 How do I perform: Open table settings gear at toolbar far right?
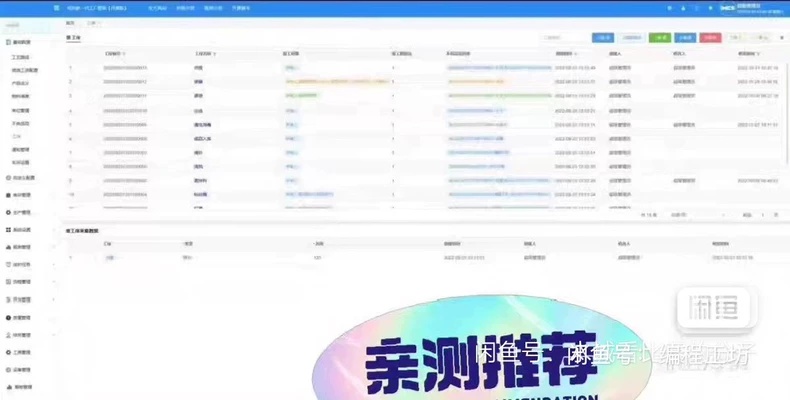tap(782, 38)
